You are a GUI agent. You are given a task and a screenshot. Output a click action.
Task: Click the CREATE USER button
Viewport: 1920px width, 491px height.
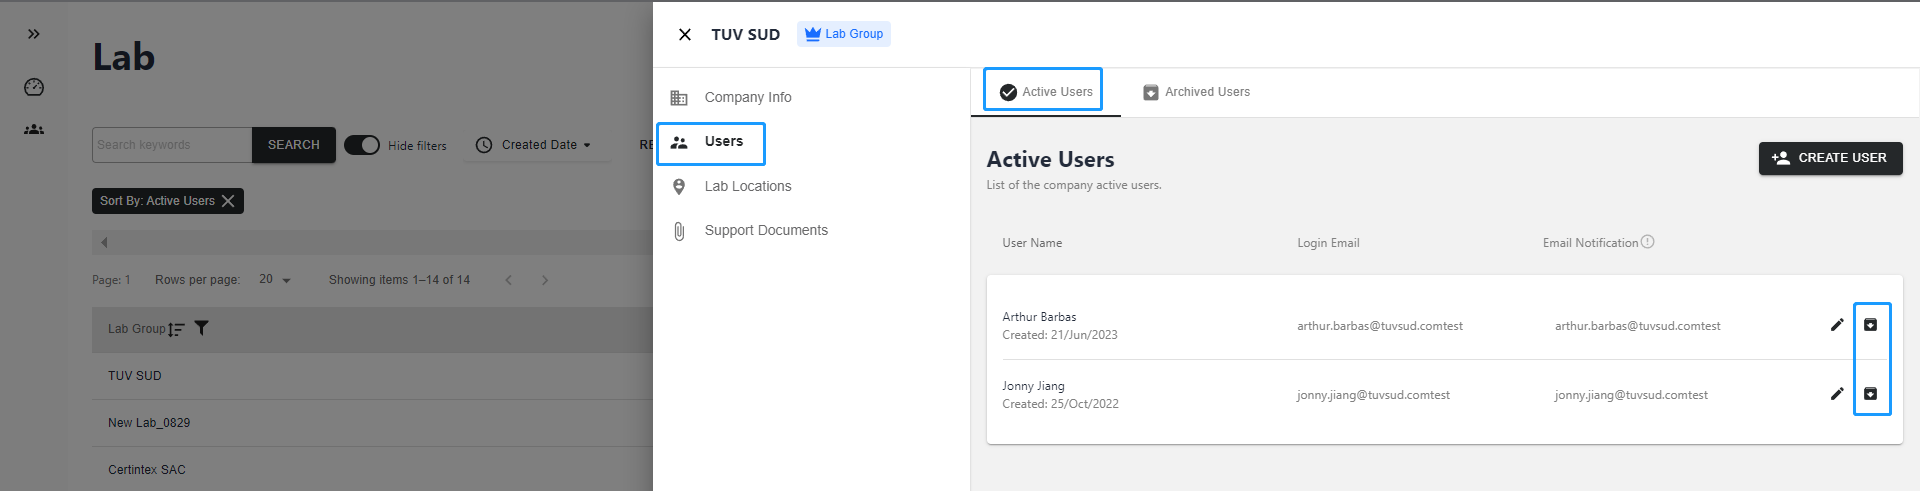point(1830,158)
